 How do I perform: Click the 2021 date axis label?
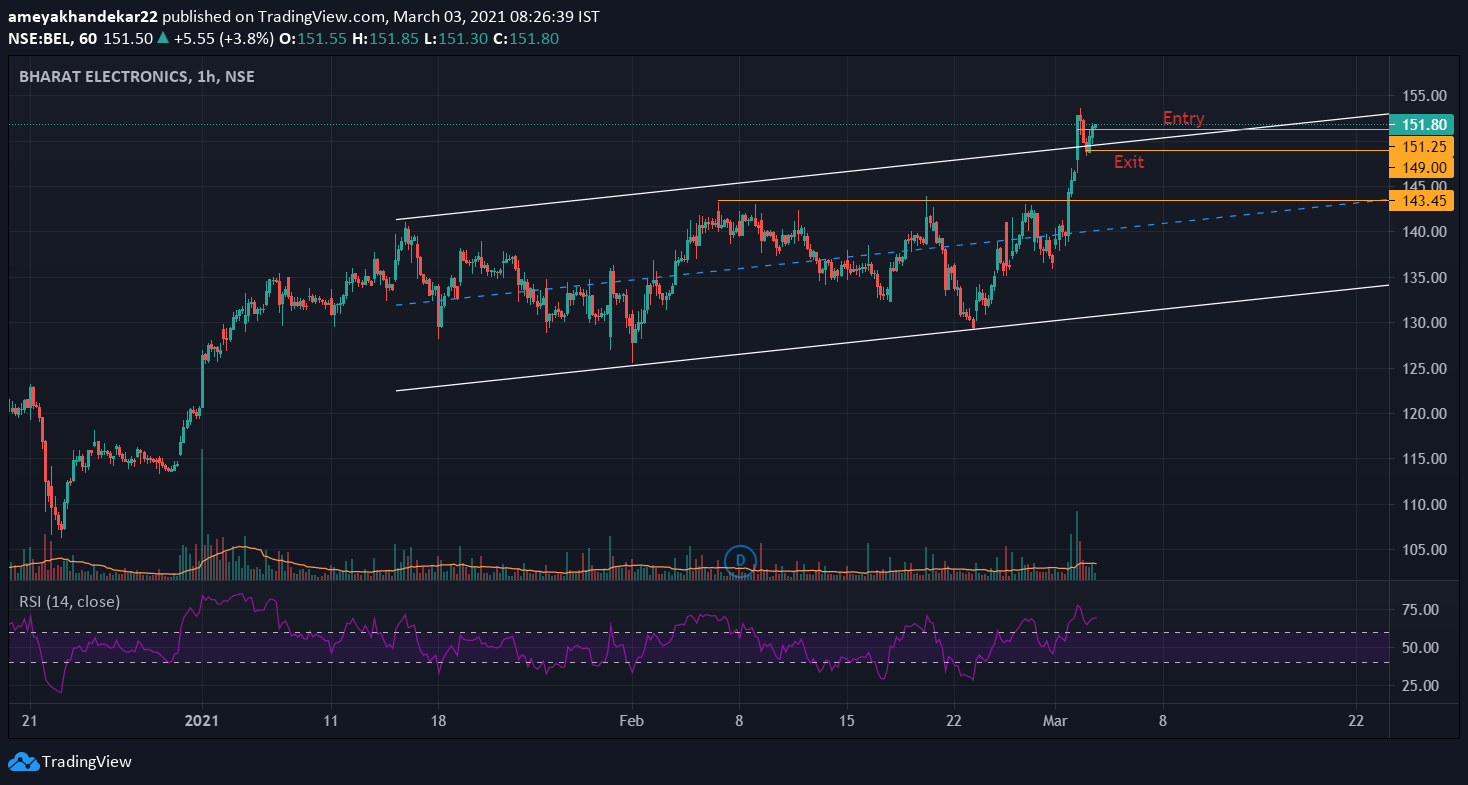(x=202, y=720)
